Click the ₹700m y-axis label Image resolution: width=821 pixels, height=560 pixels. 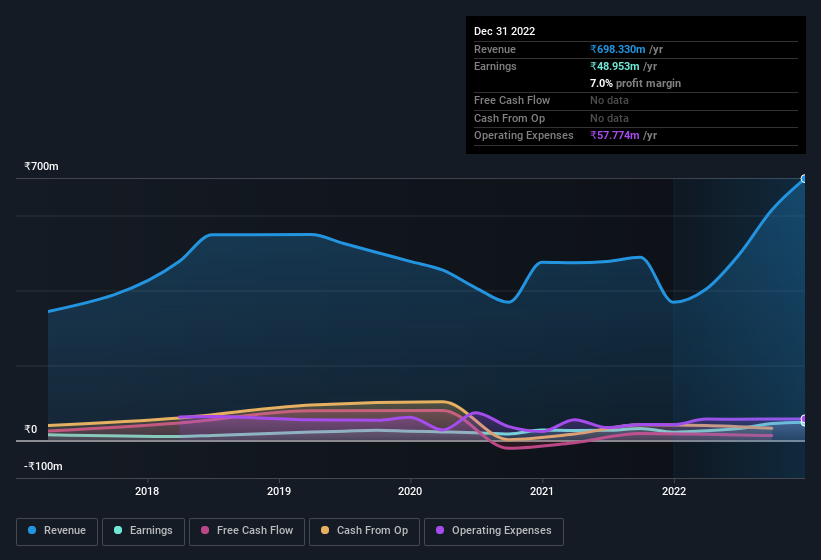(x=41, y=166)
